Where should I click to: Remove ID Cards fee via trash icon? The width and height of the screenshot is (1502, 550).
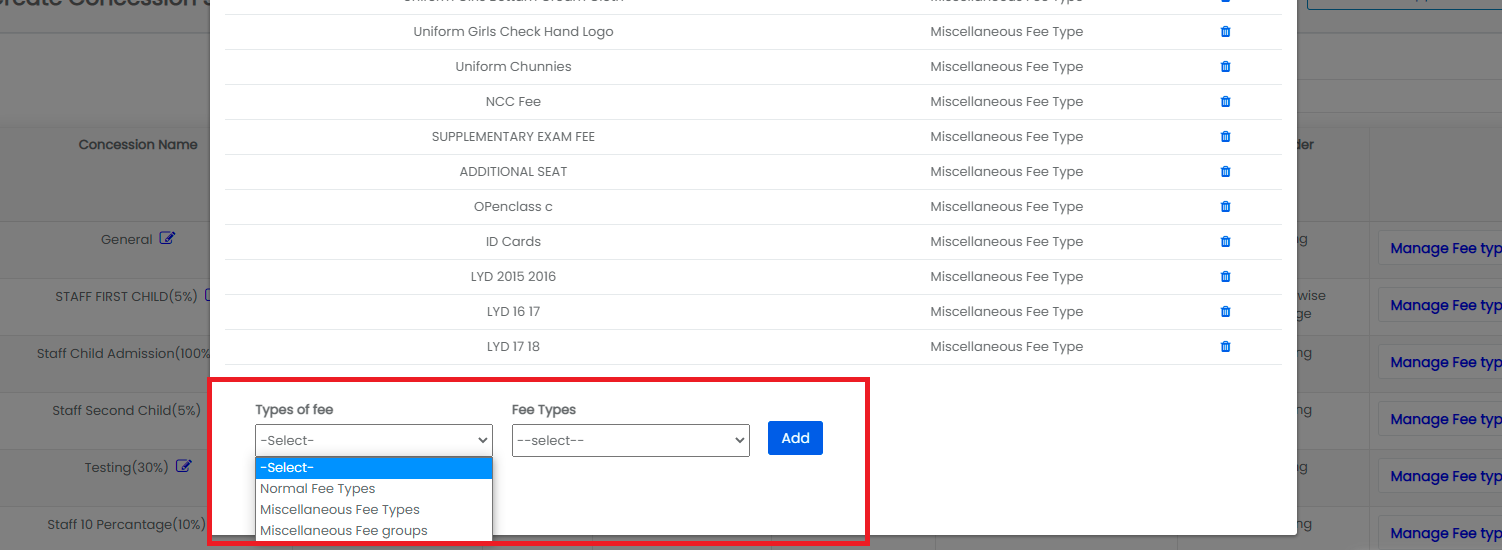pos(1225,242)
